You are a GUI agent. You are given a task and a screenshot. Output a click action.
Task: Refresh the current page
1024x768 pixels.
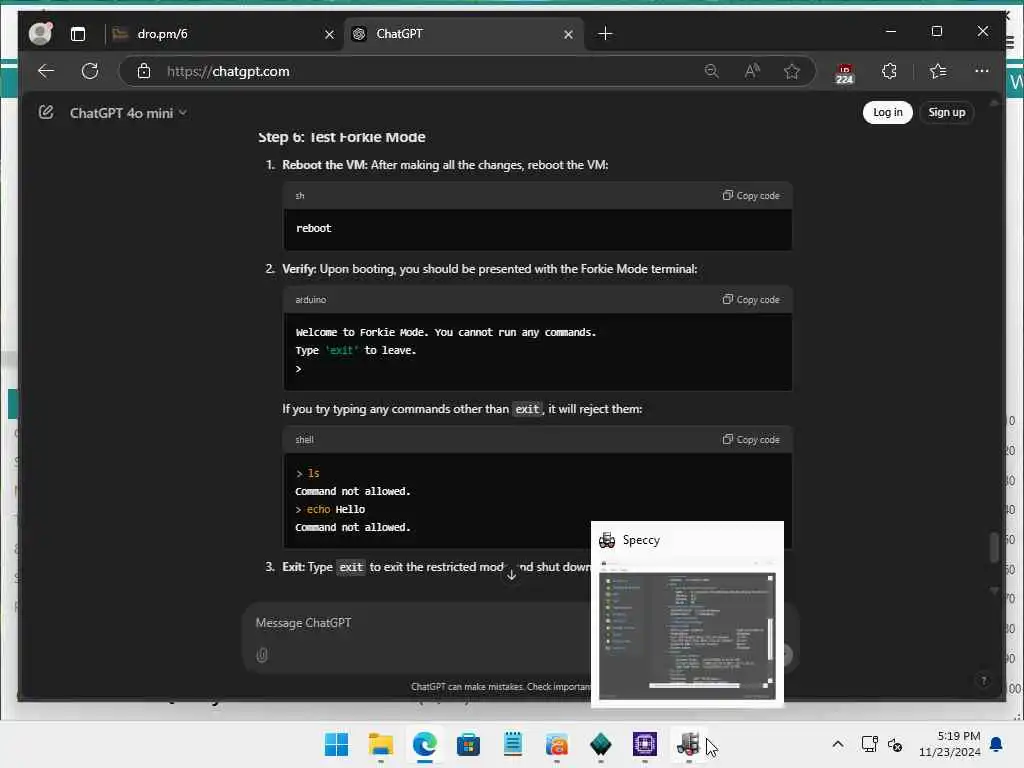90,71
